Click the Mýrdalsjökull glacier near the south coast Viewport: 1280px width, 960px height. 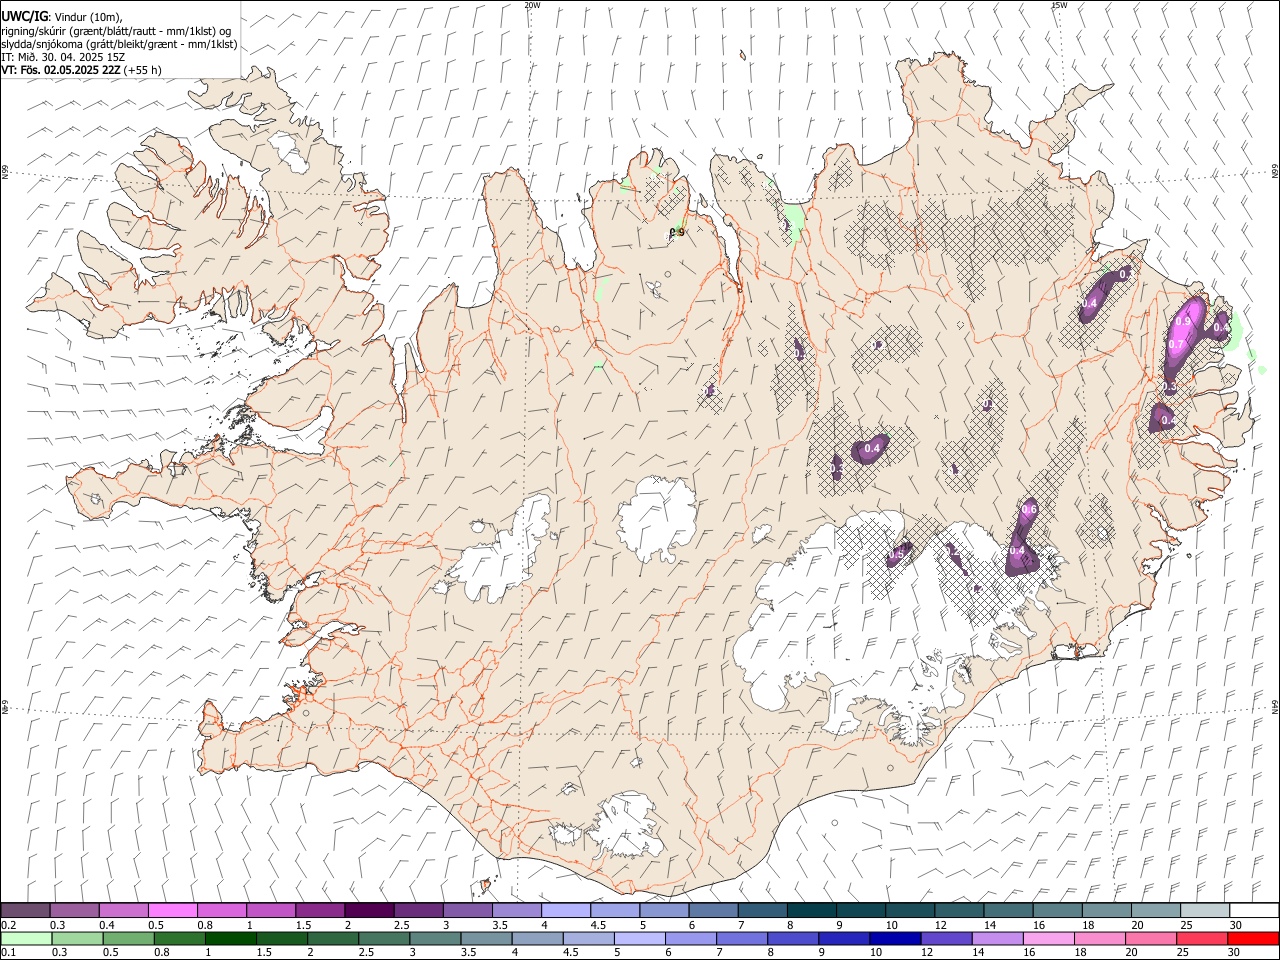coord(626,825)
